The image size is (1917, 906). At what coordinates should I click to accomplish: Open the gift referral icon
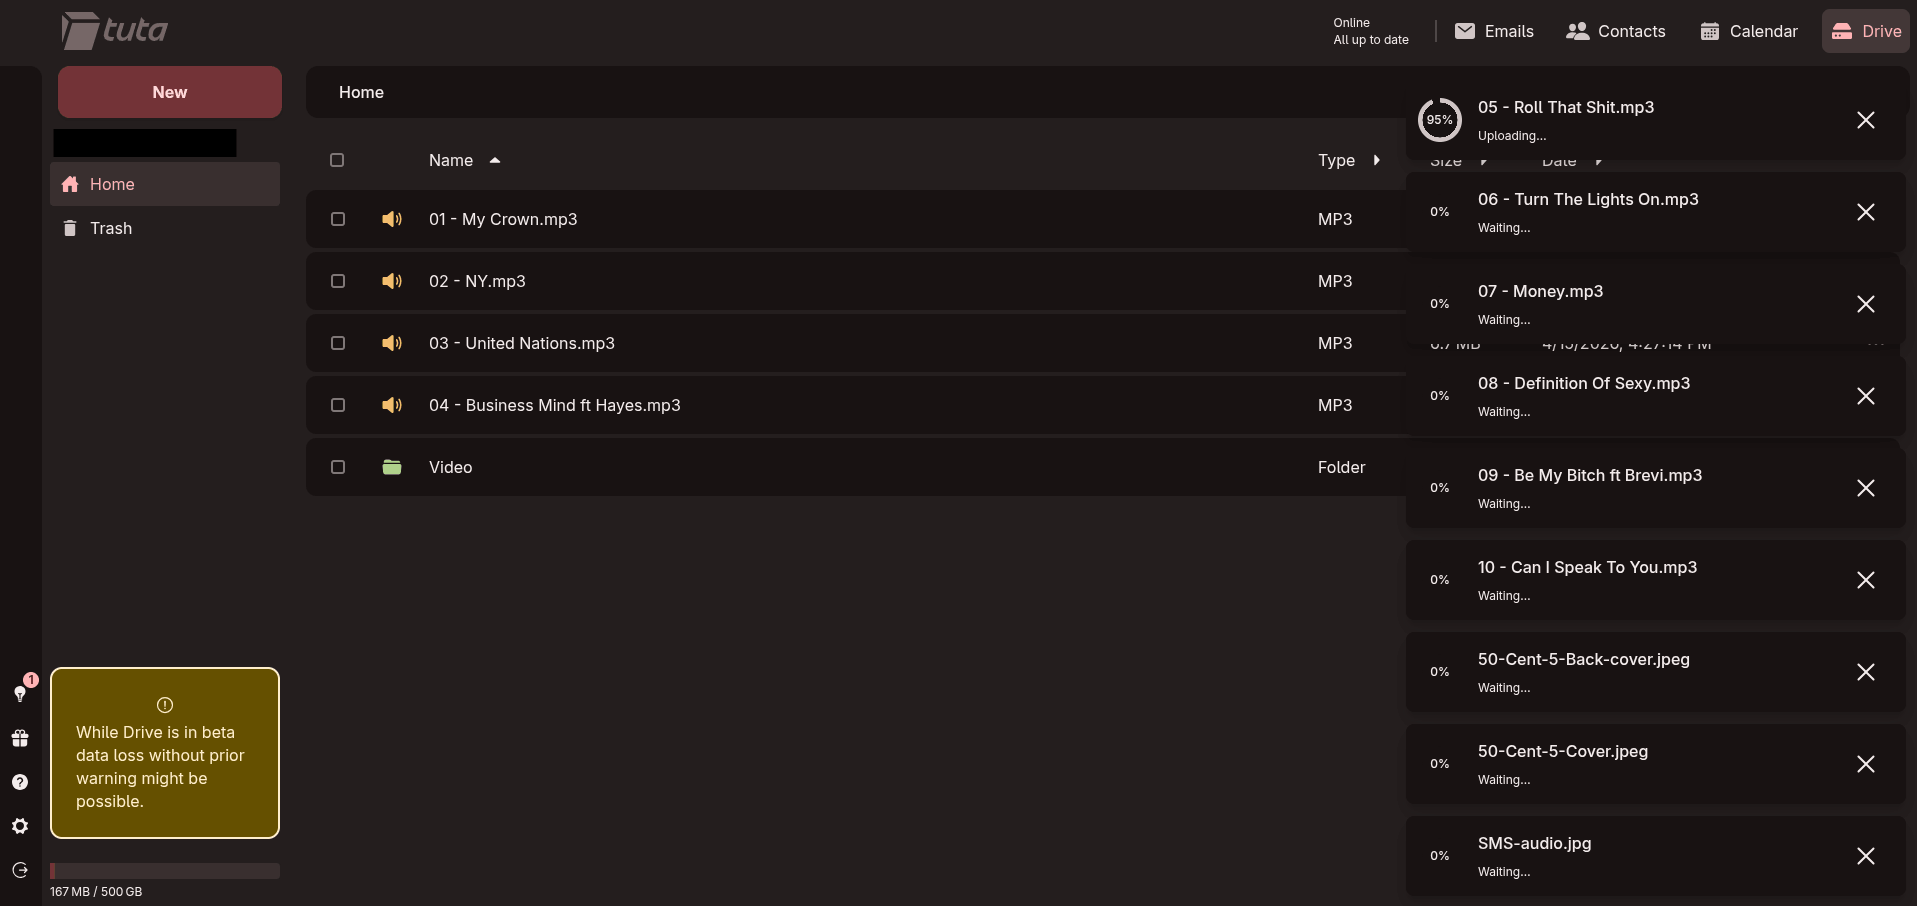coord(20,738)
